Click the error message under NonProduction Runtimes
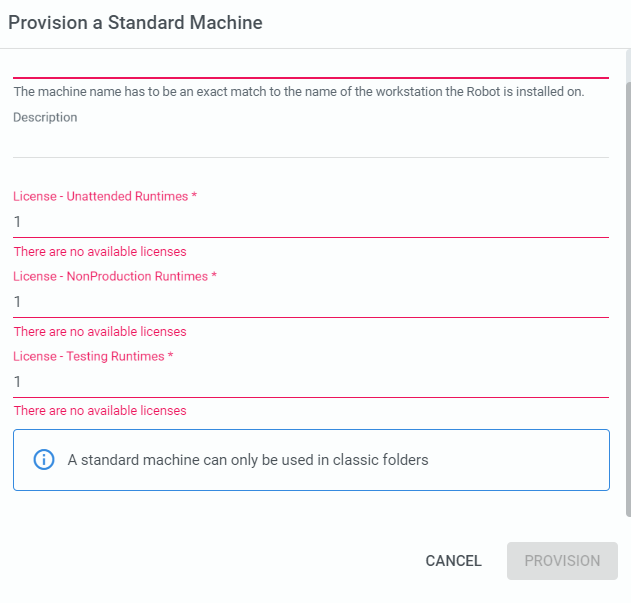 tap(100, 332)
